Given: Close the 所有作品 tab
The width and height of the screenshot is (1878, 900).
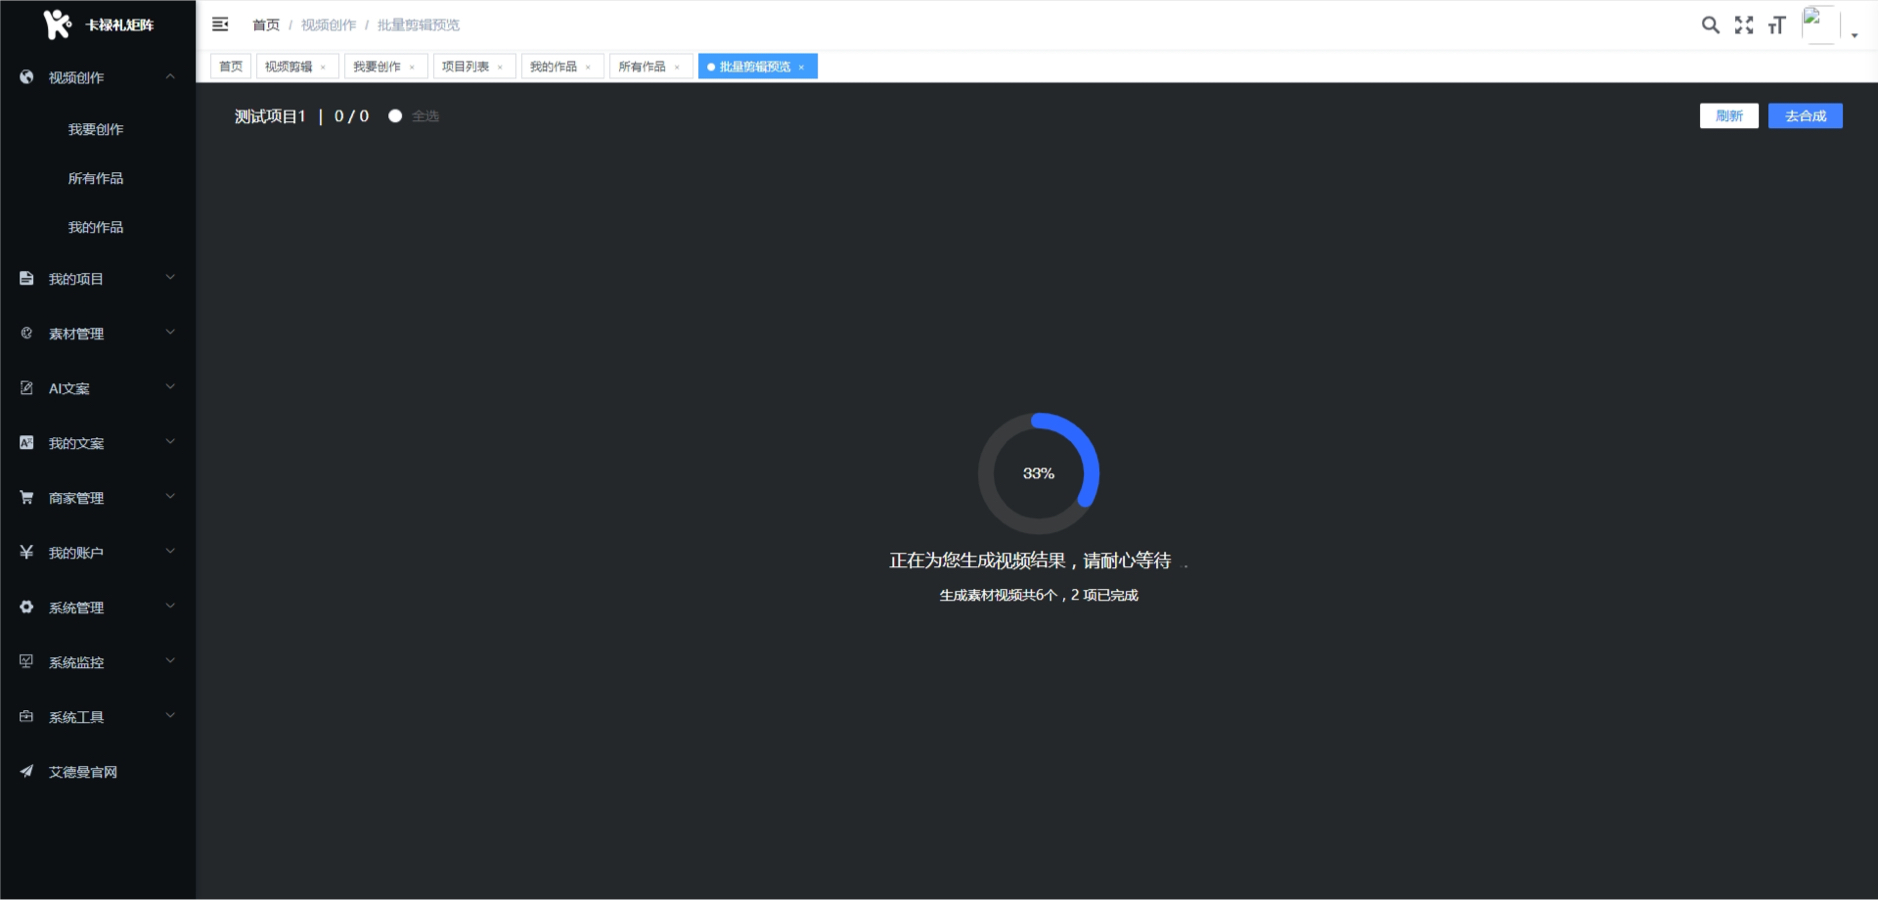Looking at the screenshot, I should click(677, 67).
